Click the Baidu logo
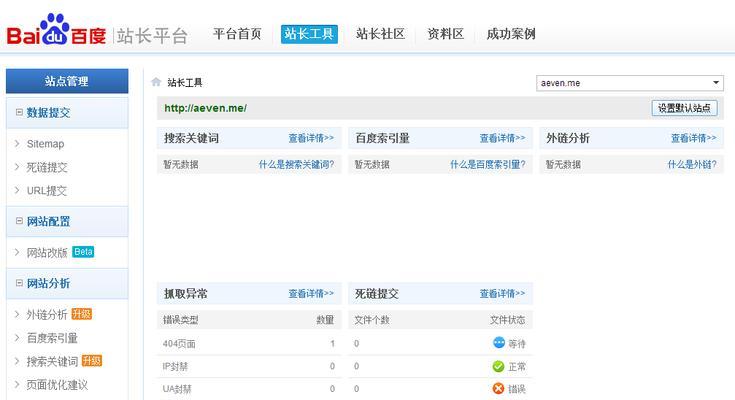Image resolution: width=735 pixels, height=400 pixels. tap(56, 30)
